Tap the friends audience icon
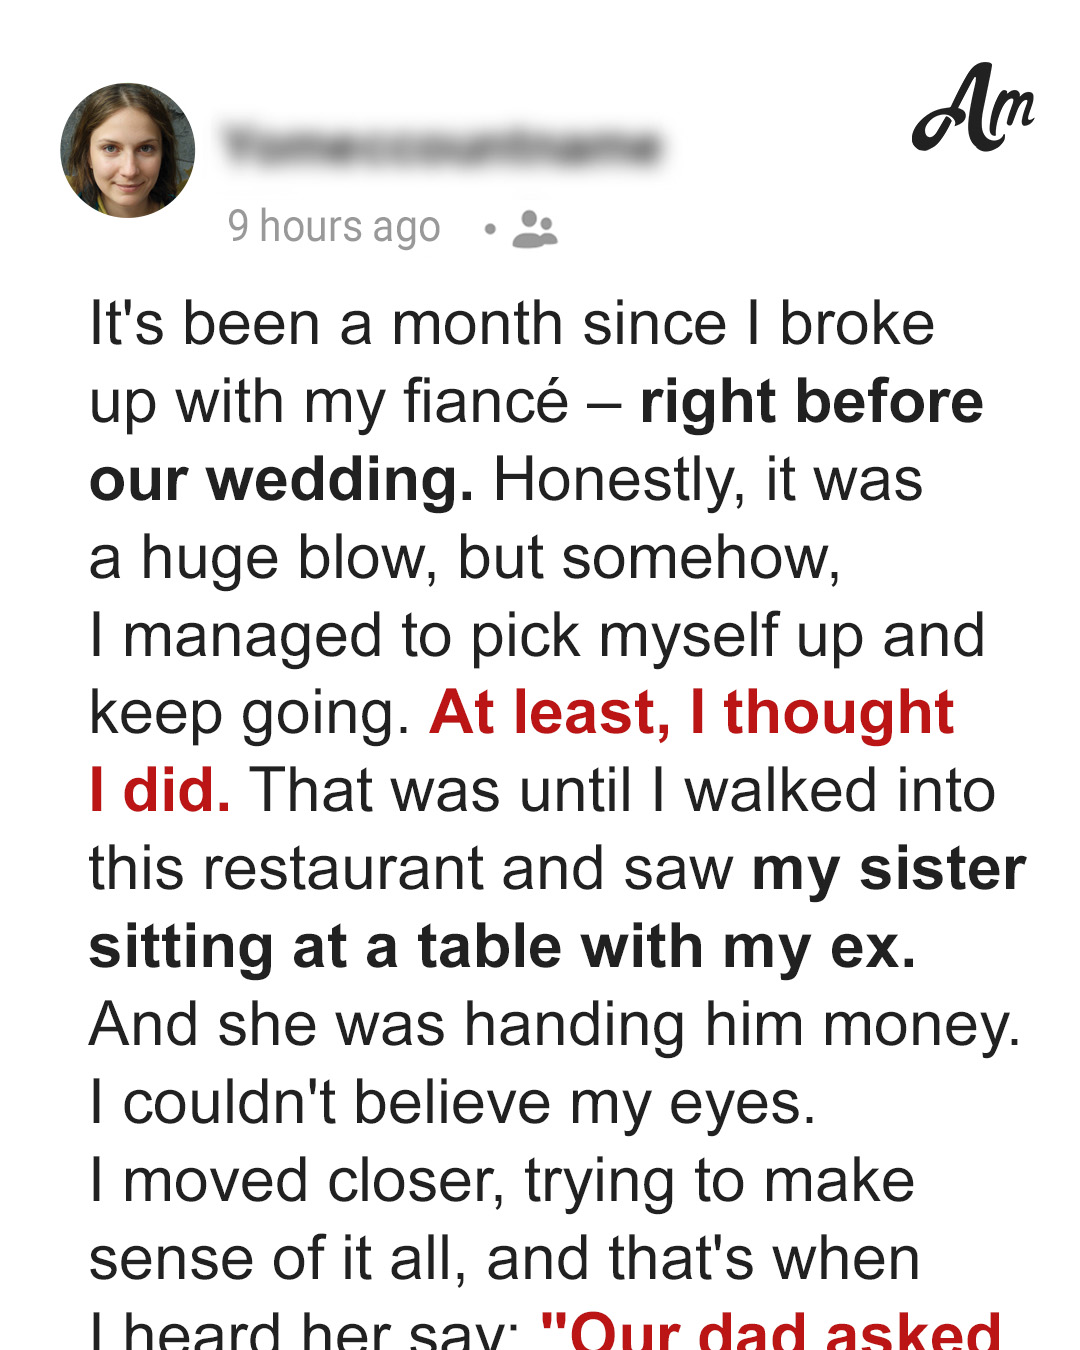Screen dimensions: 1080x1350 tap(535, 229)
